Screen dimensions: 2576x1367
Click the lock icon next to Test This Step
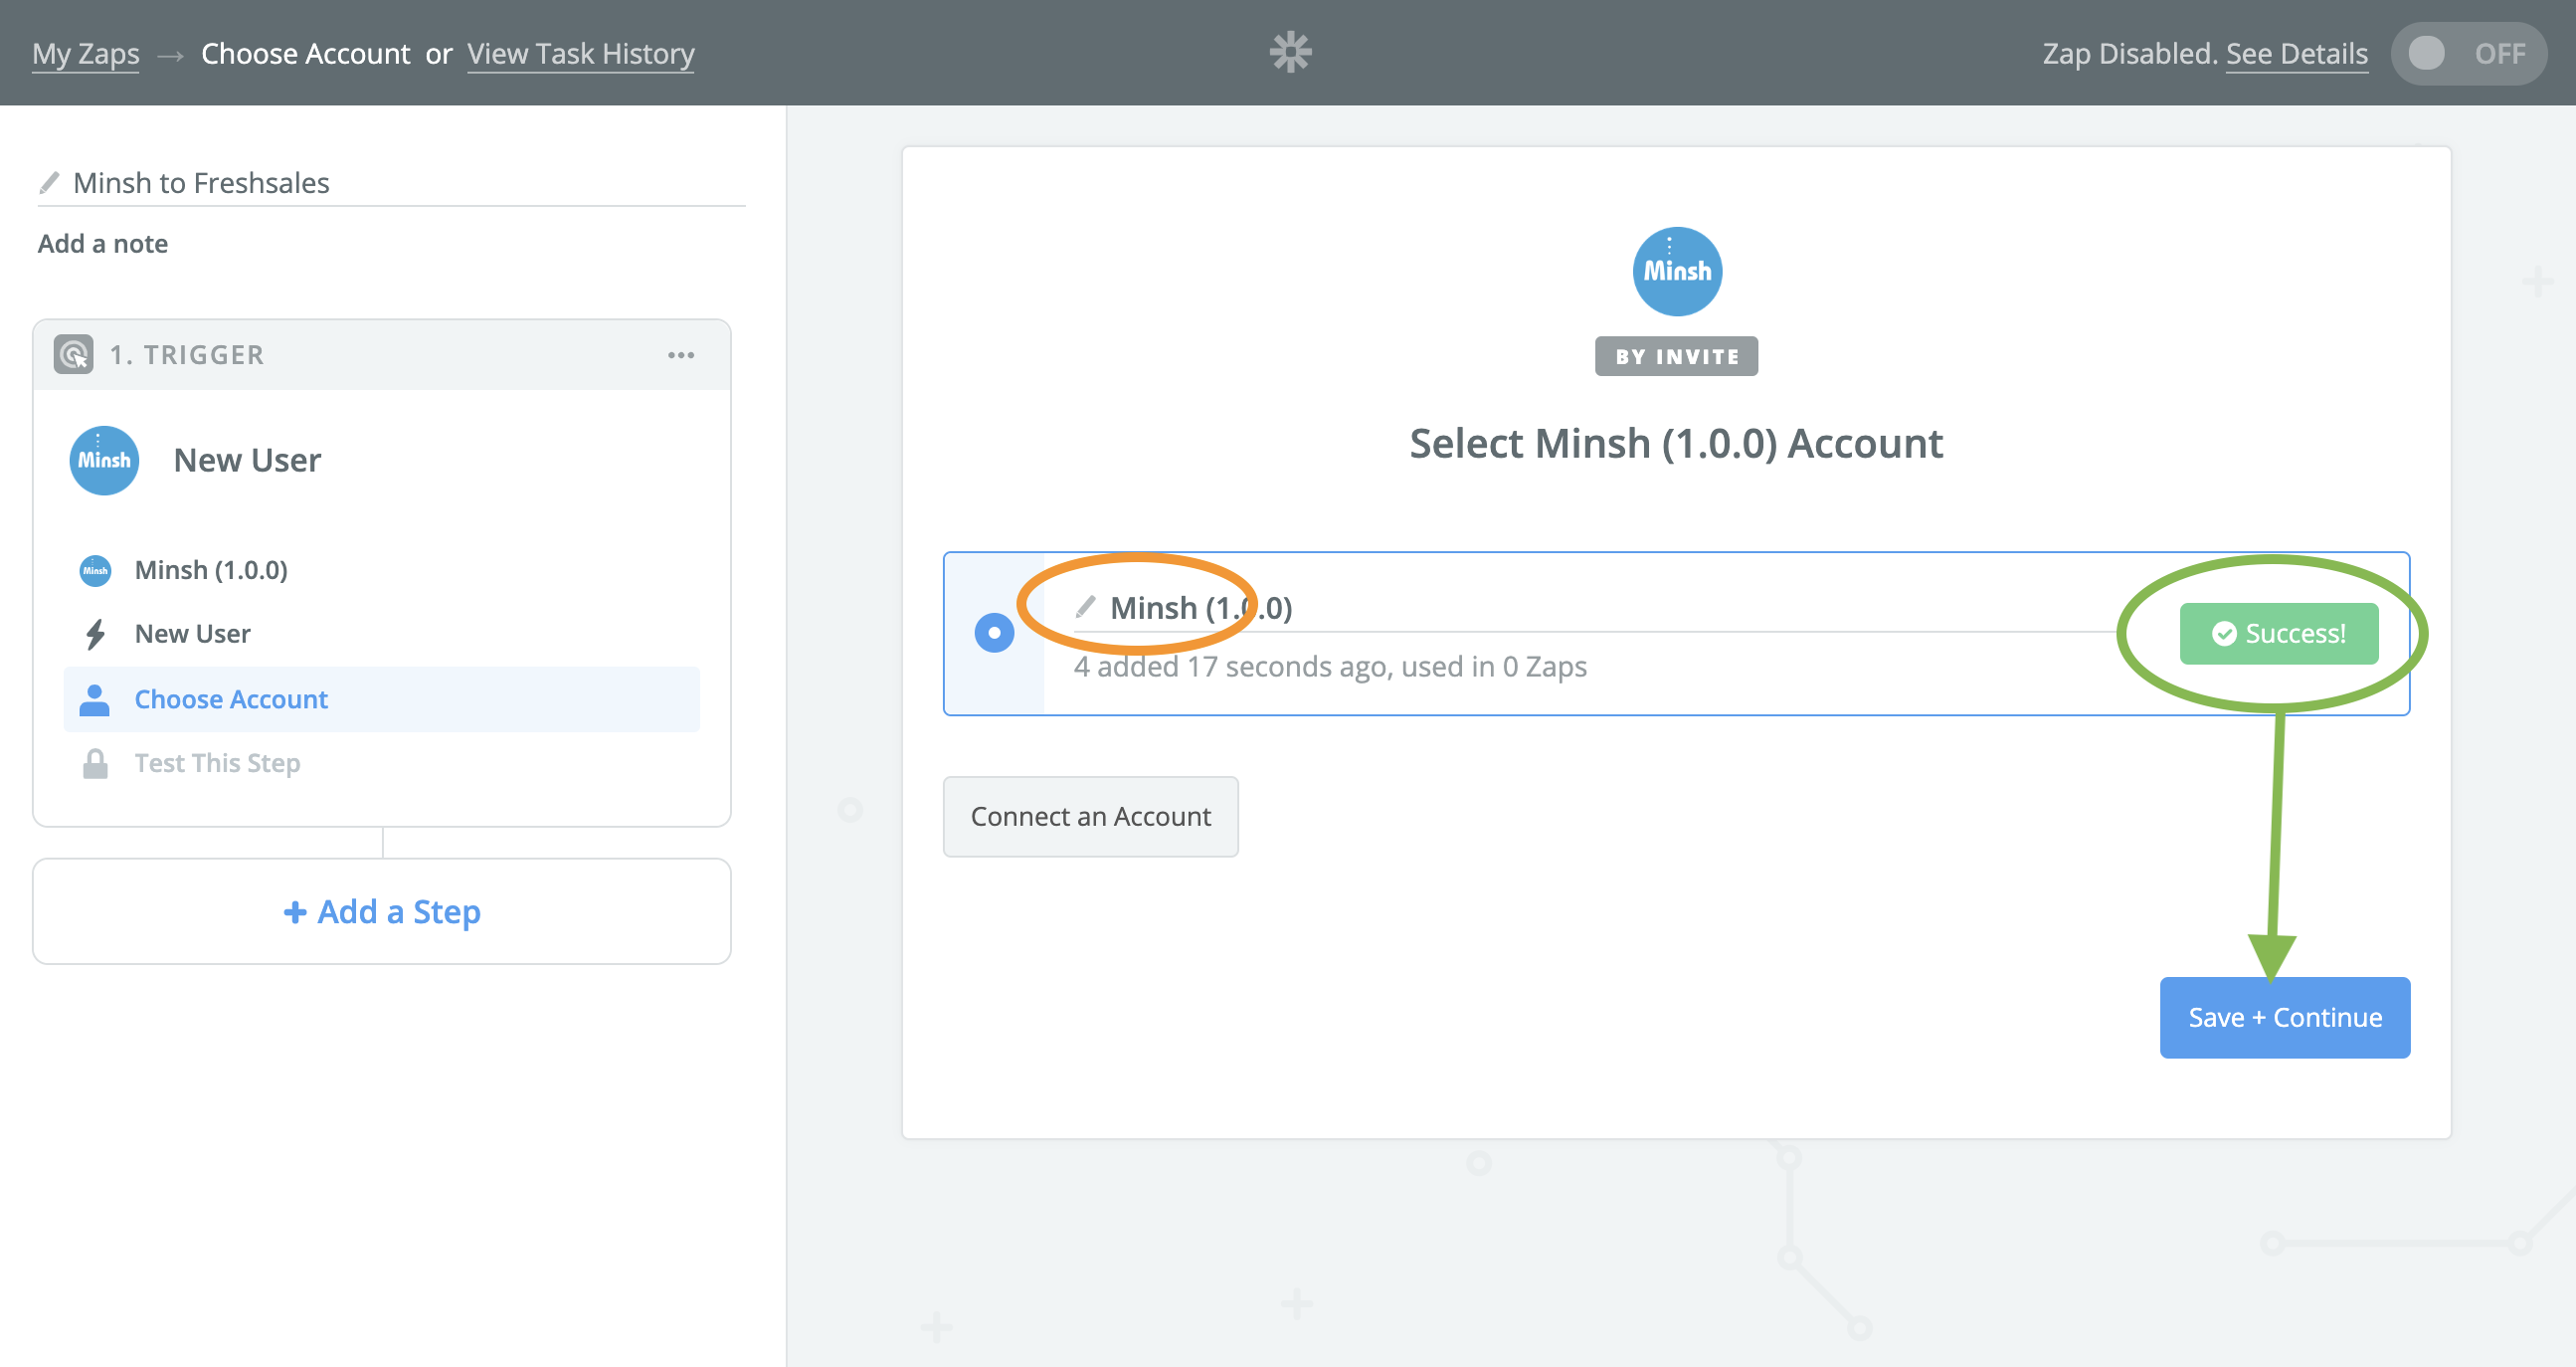(x=95, y=762)
